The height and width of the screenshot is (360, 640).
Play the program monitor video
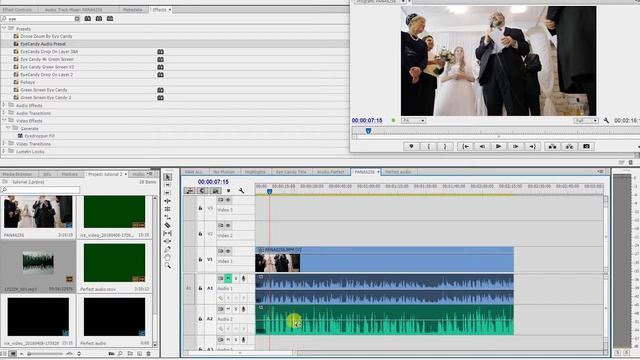[x=499, y=147]
